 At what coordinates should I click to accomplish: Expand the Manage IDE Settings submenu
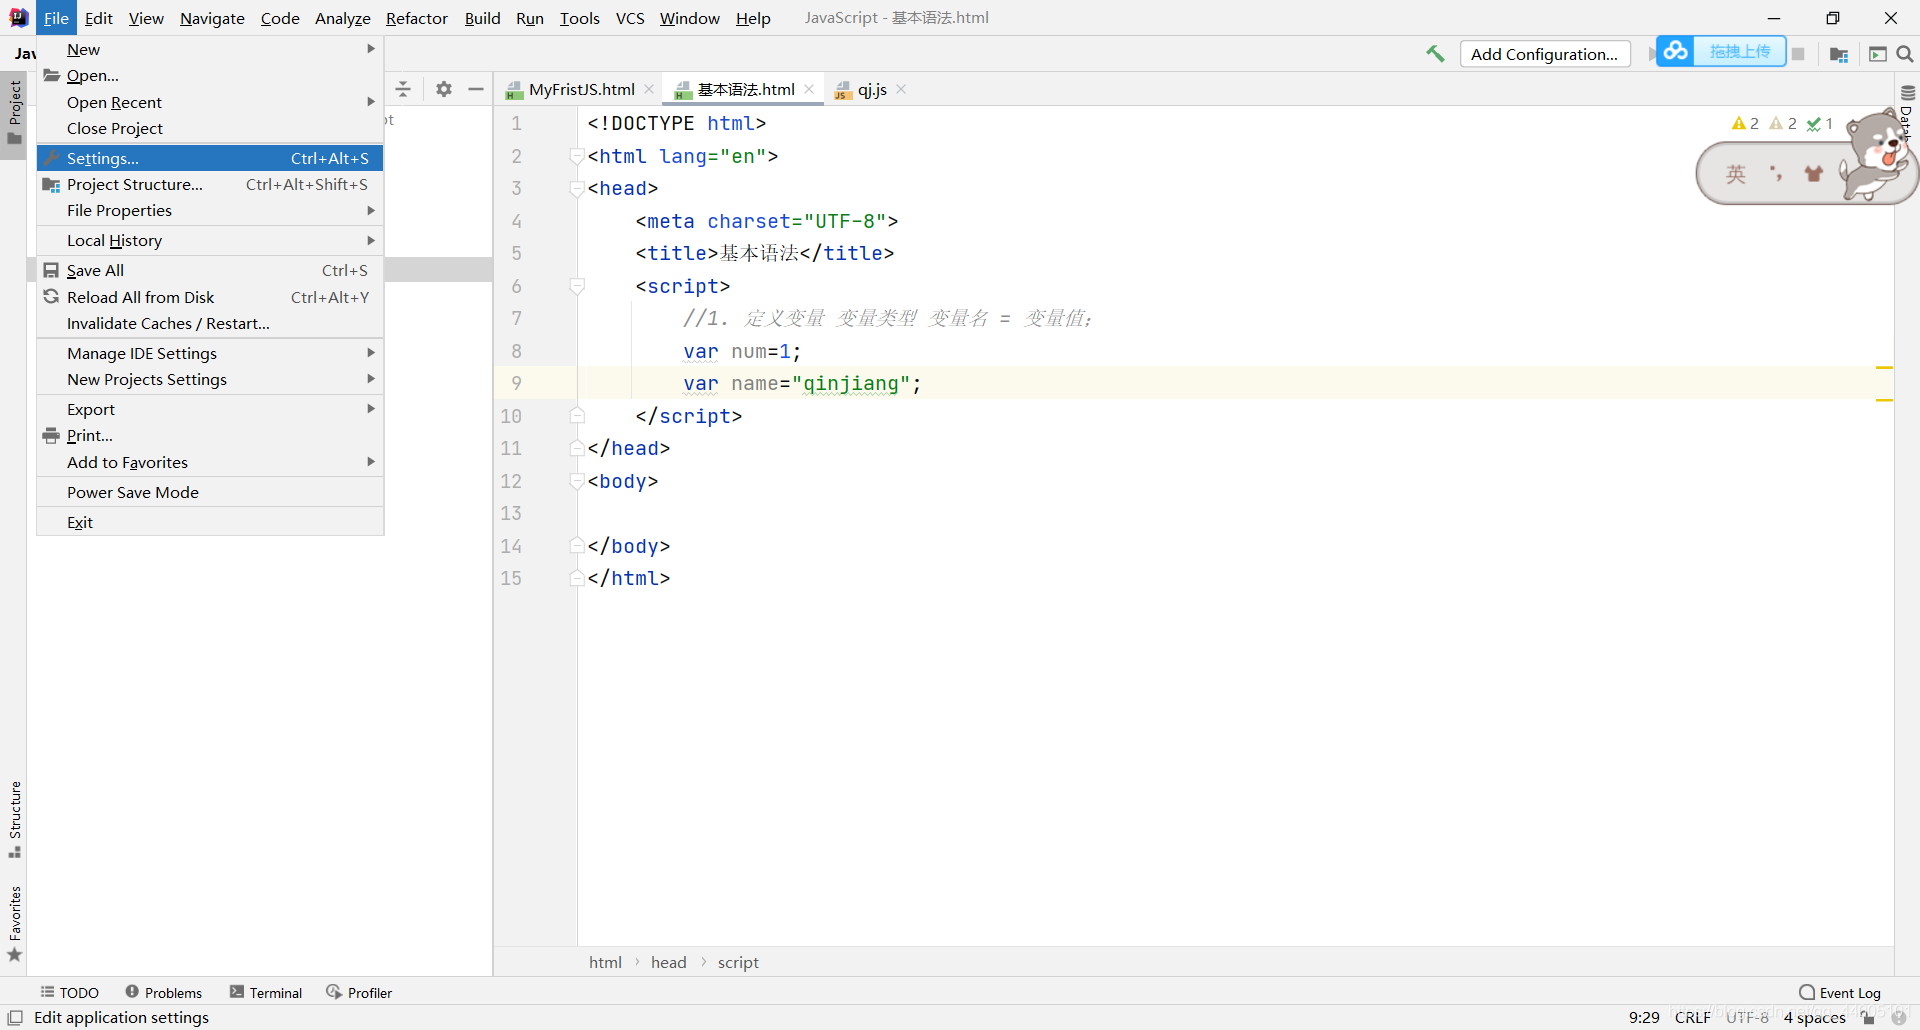210,353
